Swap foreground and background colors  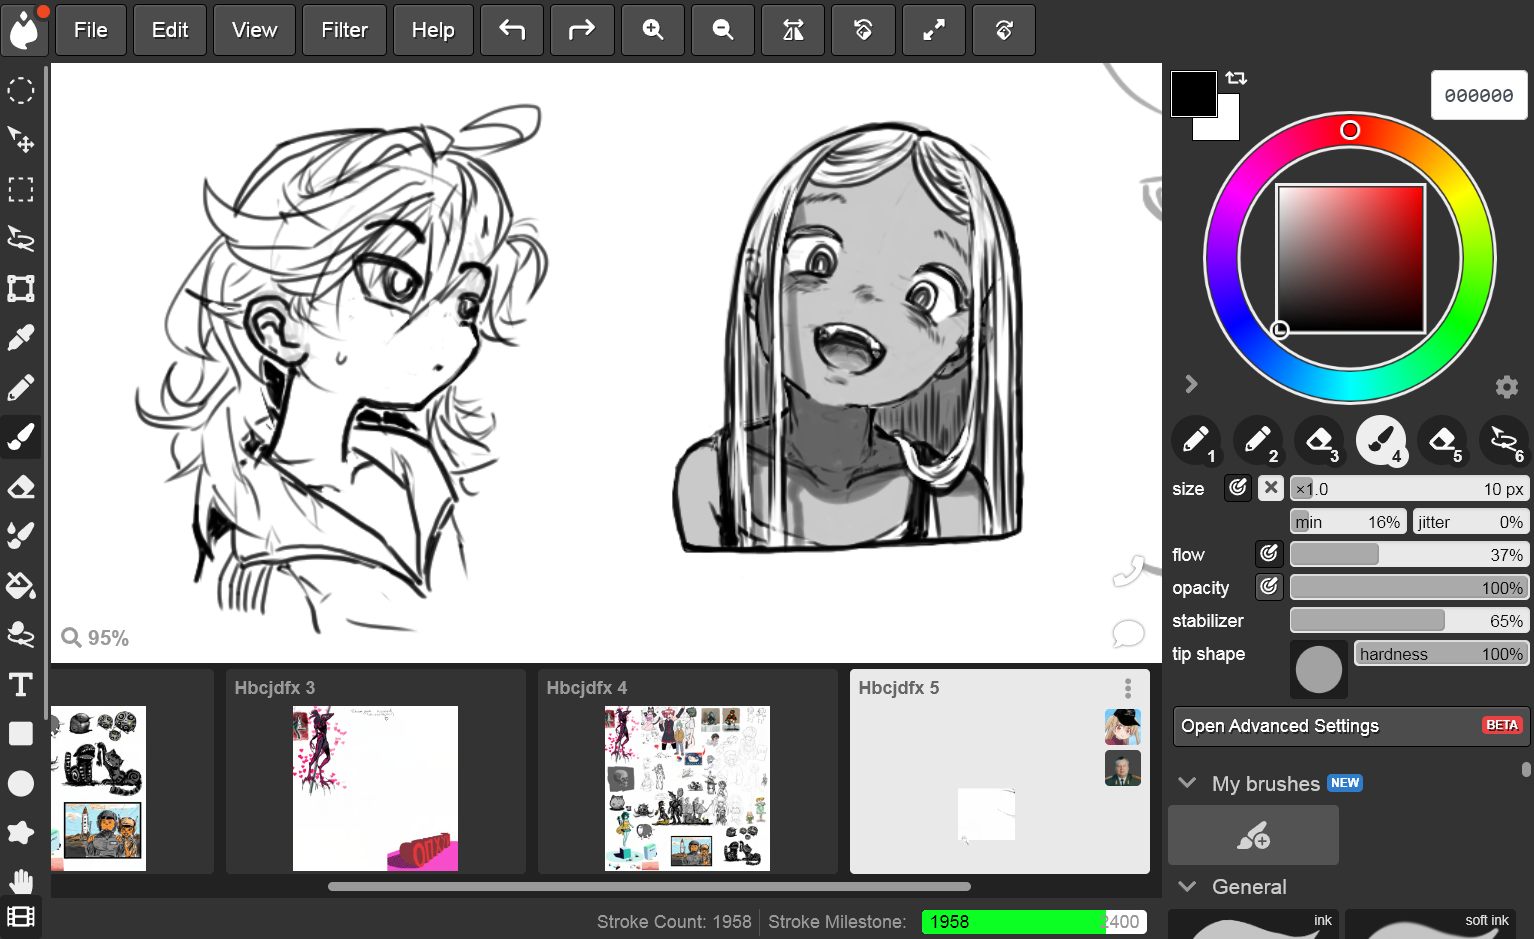click(1236, 78)
